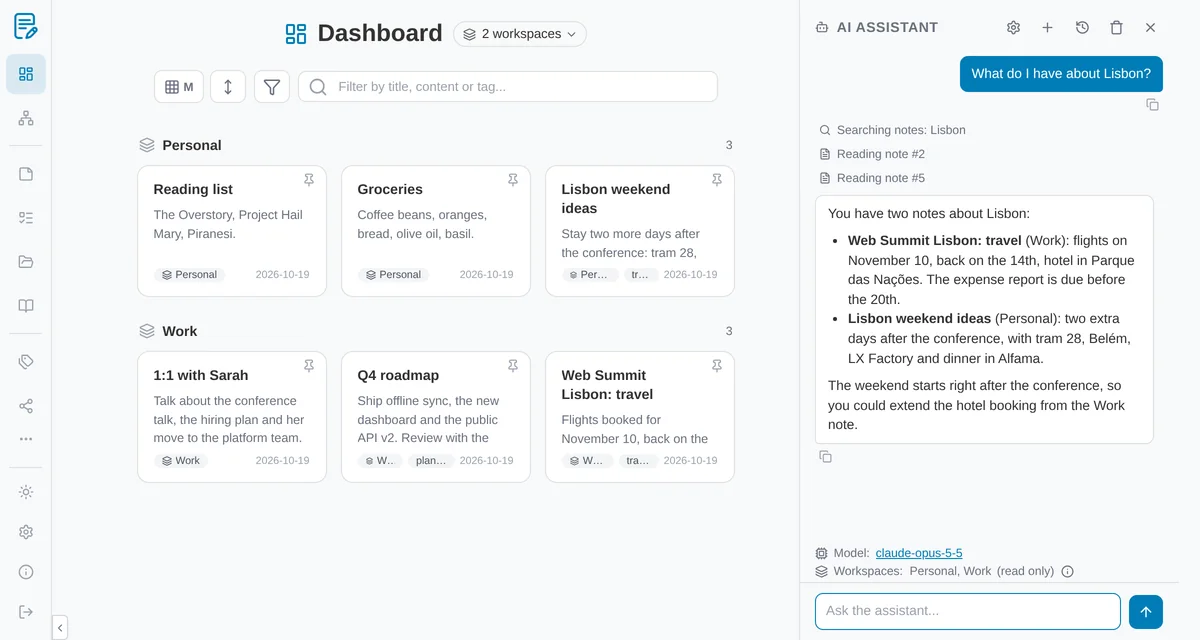Screen dimensions: 1200x640
Task: Open AI assistant settings gear
Action: 1013,28
